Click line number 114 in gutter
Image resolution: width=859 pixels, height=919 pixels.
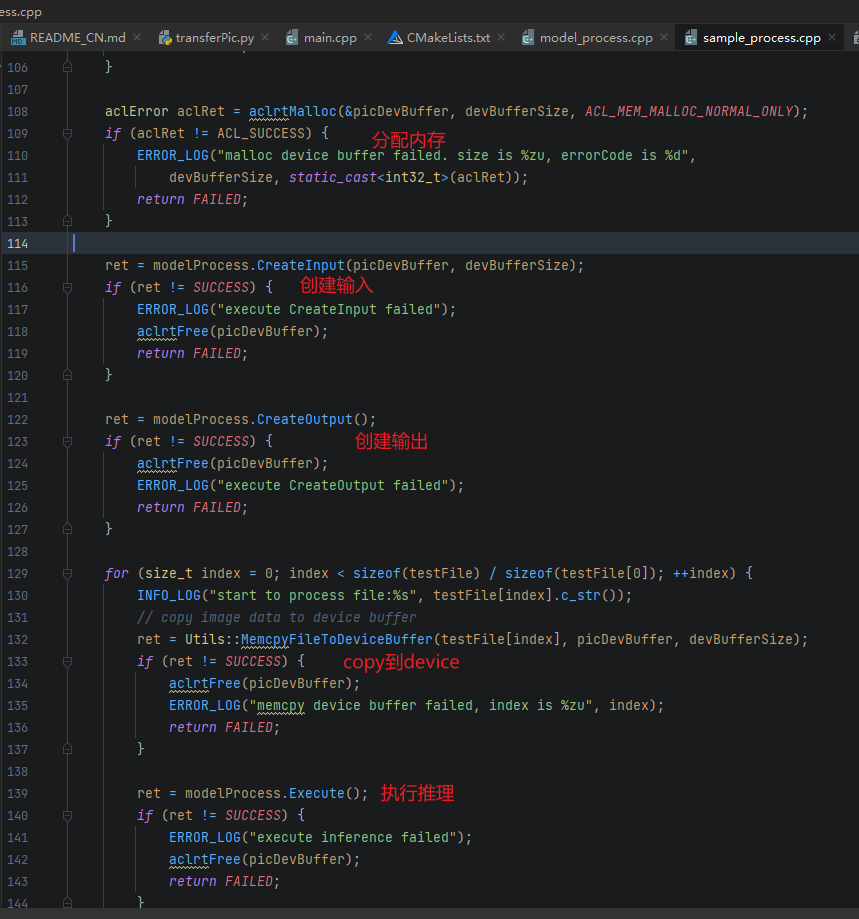click(18, 244)
